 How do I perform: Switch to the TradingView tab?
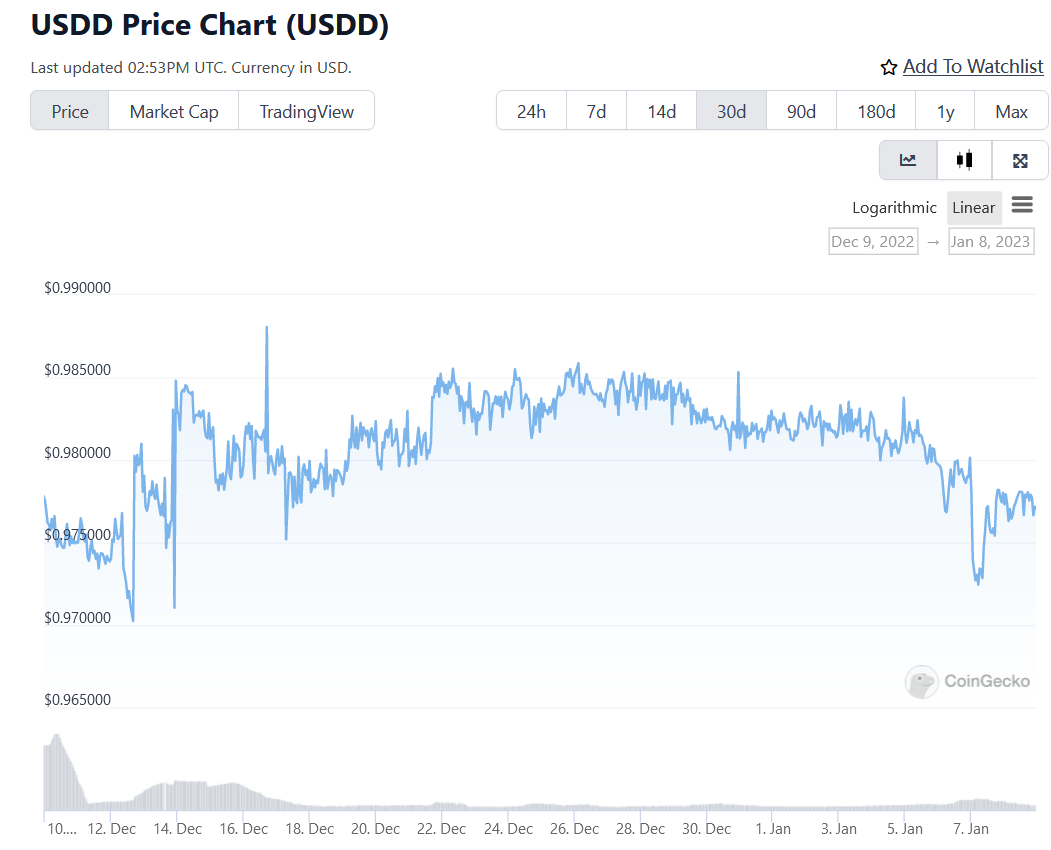306,111
